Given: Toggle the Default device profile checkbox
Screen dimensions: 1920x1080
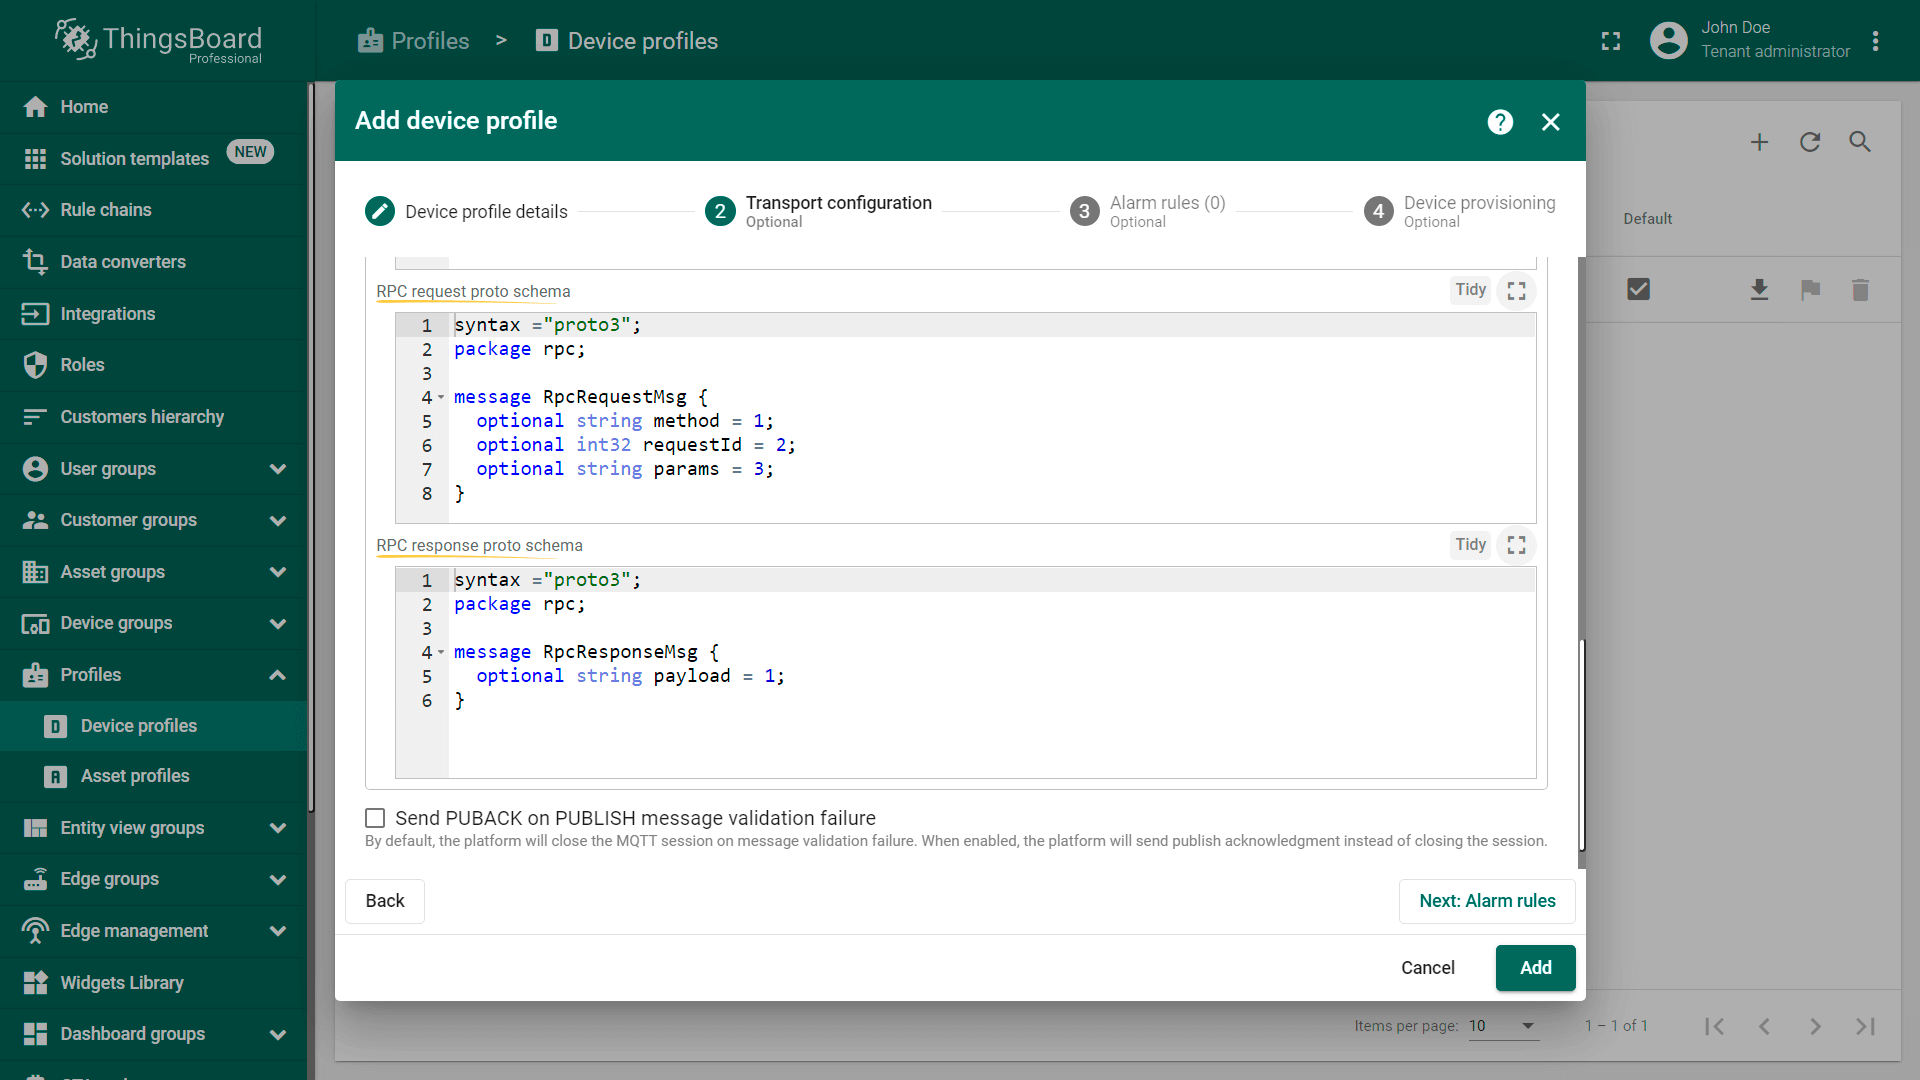Looking at the screenshot, I should click(1640, 289).
